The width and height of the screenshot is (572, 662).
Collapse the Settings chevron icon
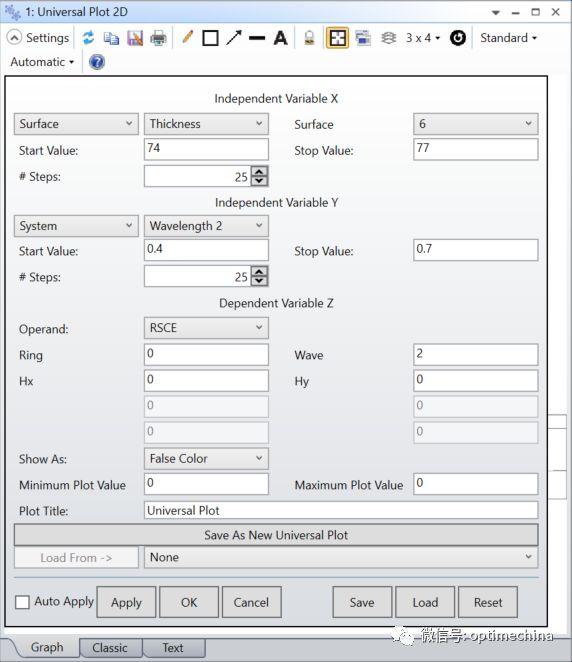click(14, 38)
